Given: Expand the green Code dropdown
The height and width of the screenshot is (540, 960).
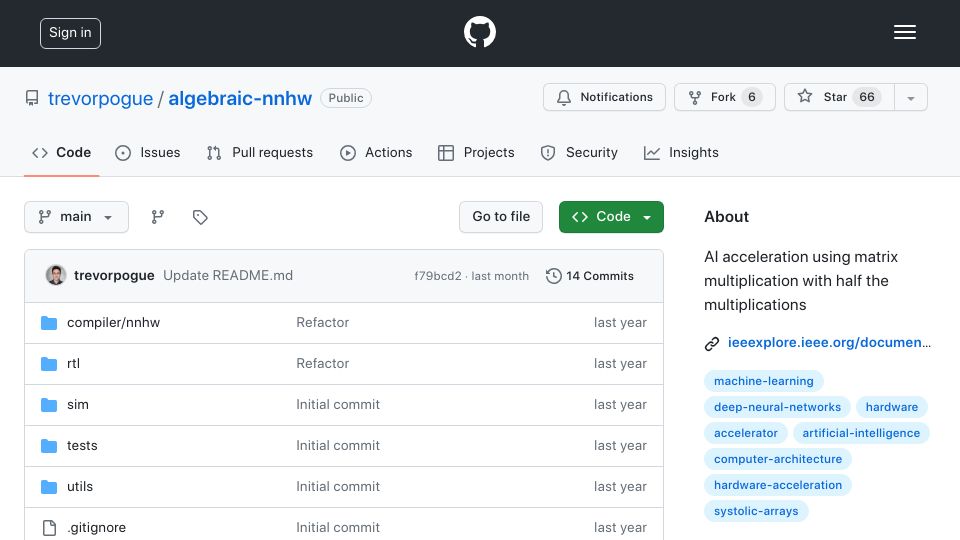Looking at the screenshot, I should coord(611,217).
